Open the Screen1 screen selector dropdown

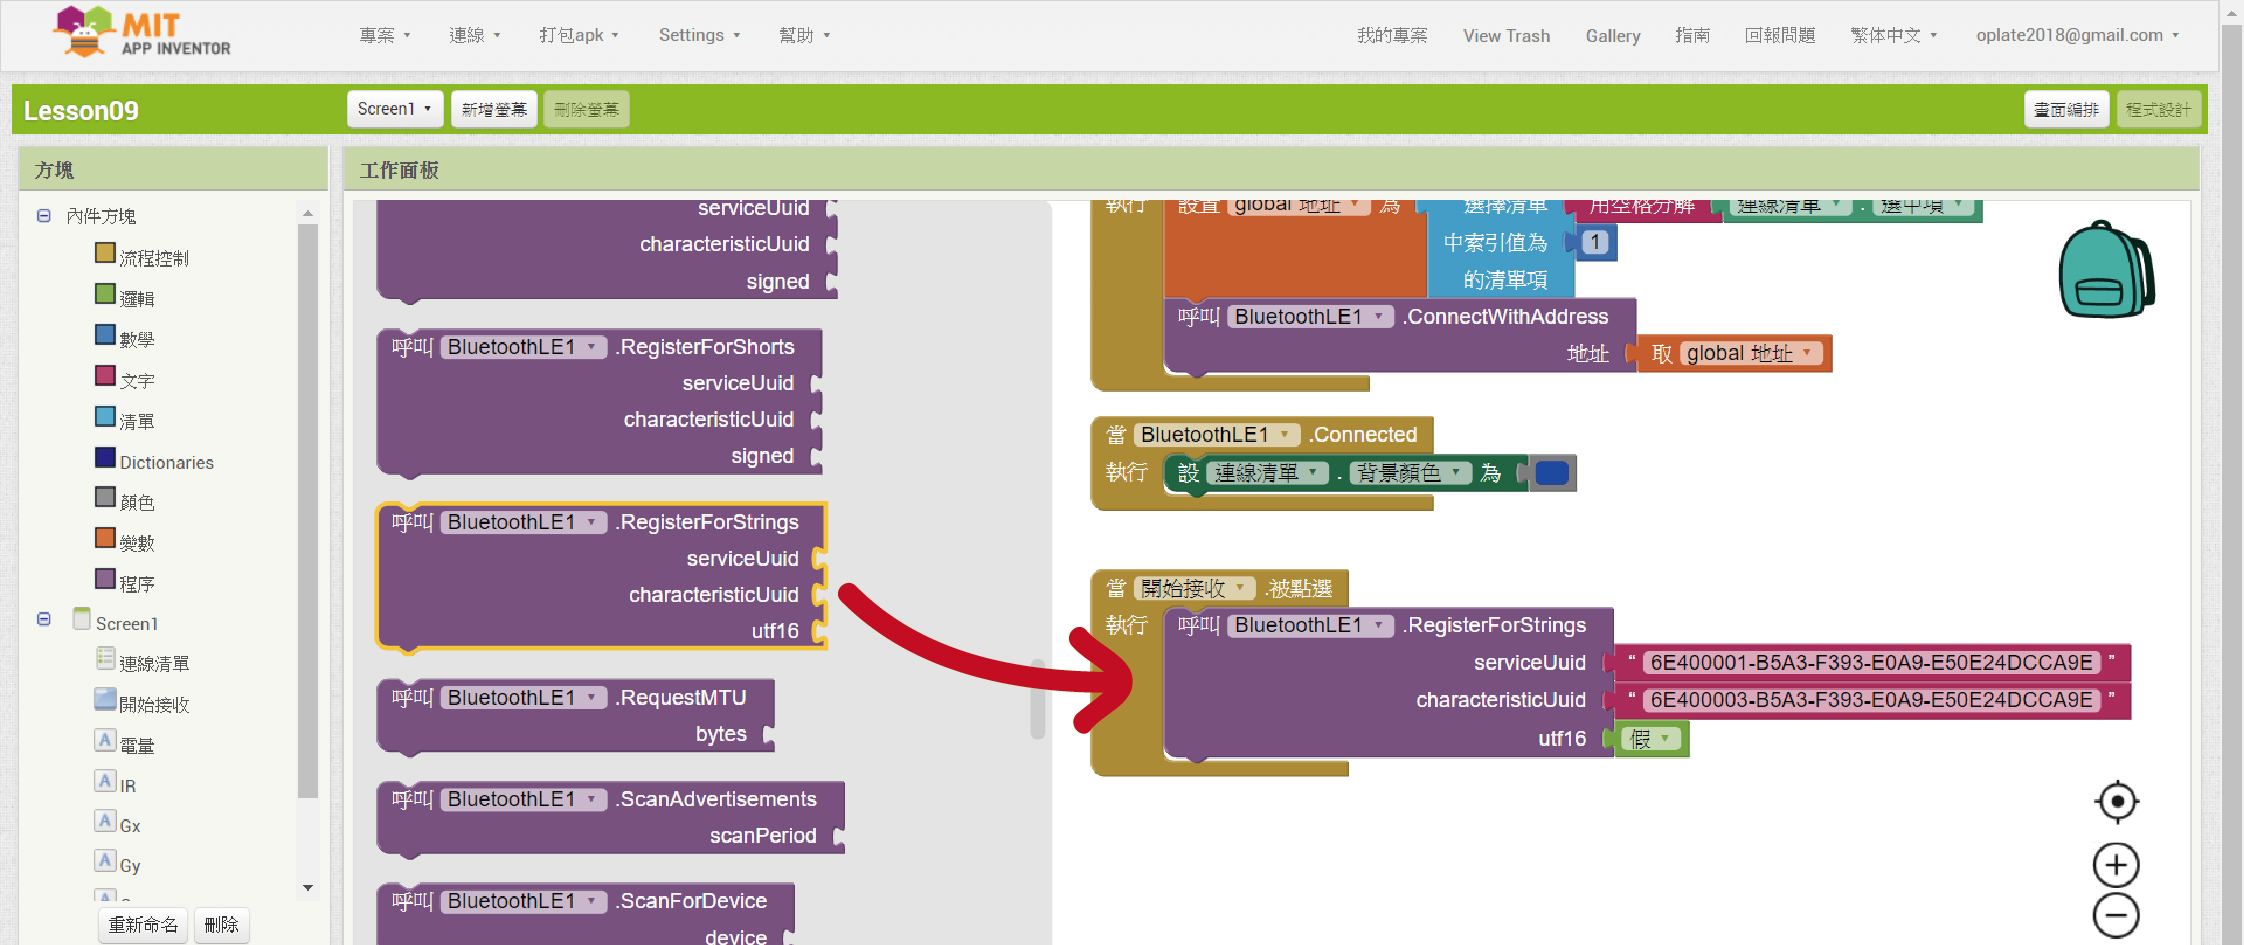pos(394,109)
